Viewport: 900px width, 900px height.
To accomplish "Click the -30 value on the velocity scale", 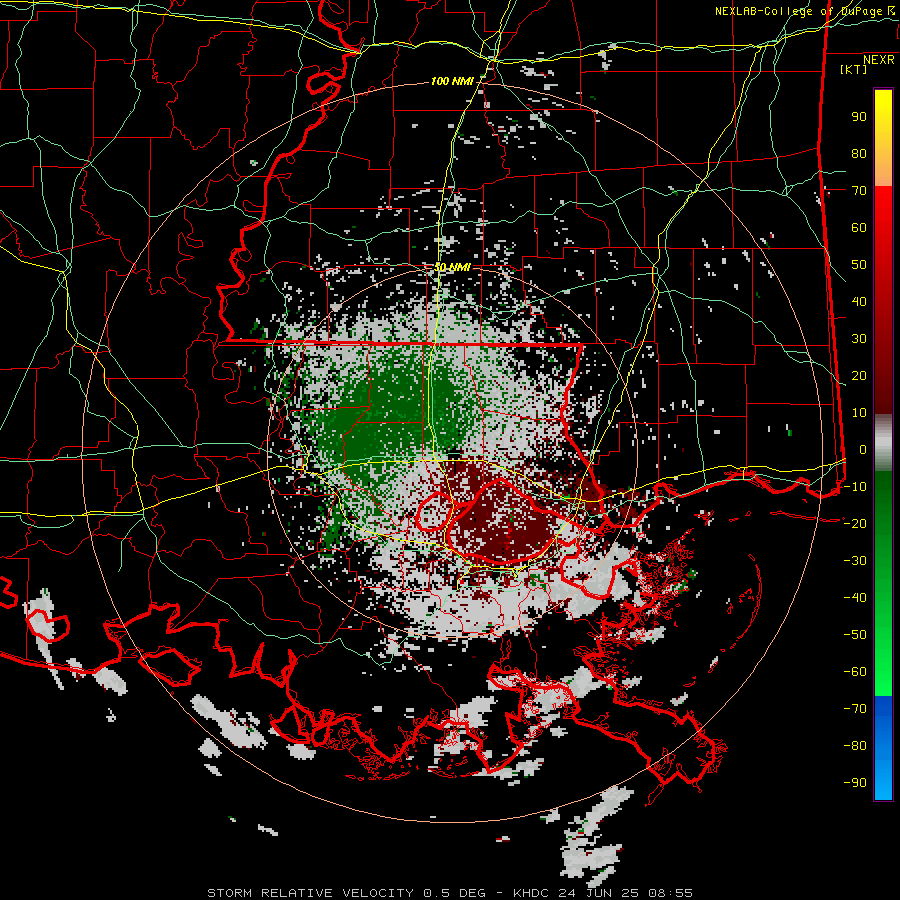I will tap(855, 561).
